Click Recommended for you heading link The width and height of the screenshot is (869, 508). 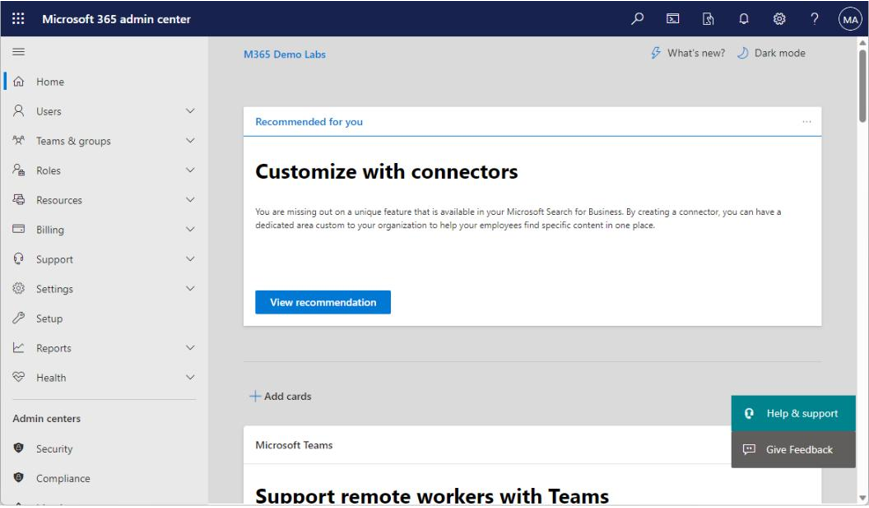[309, 121]
